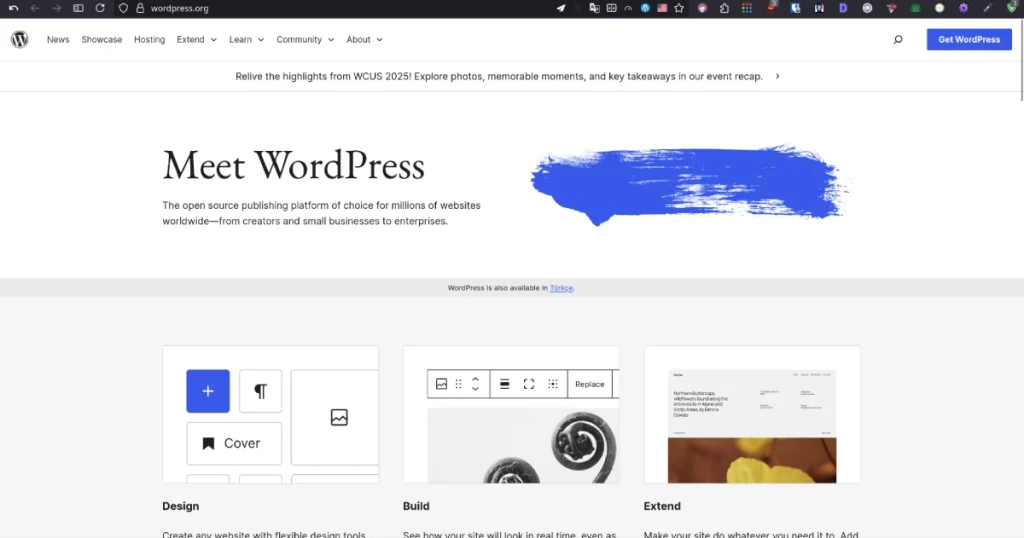Click the purple gear extension icon
The image size is (1024, 538).
pyautogui.click(x=963, y=8)
